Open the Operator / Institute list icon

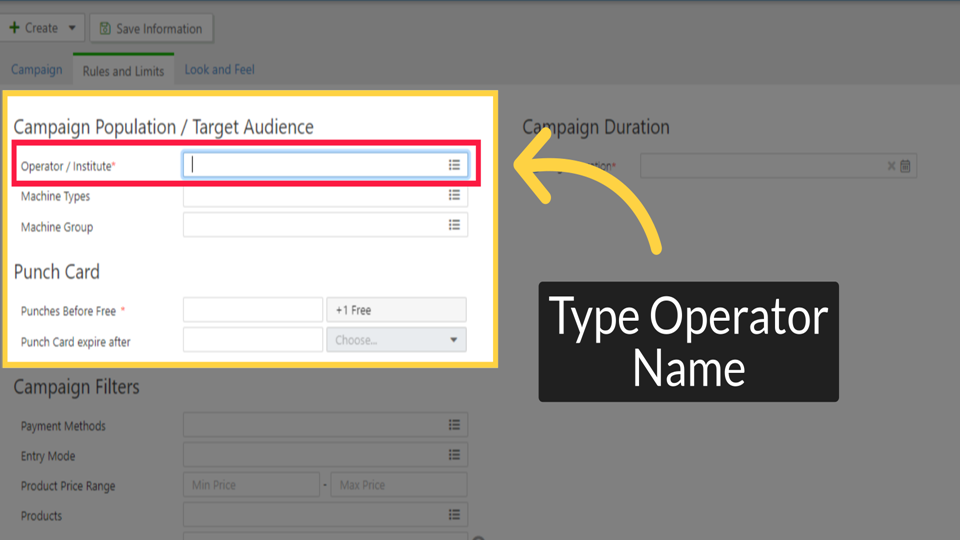point(454,165)
